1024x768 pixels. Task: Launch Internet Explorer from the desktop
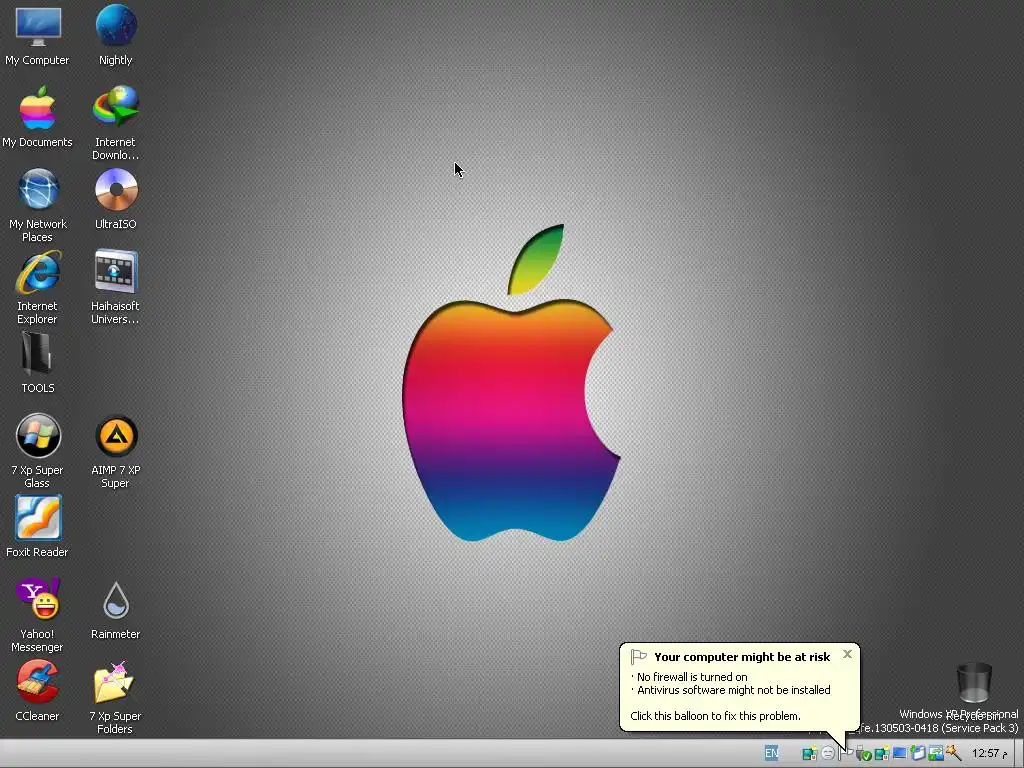tap(37, 287)
